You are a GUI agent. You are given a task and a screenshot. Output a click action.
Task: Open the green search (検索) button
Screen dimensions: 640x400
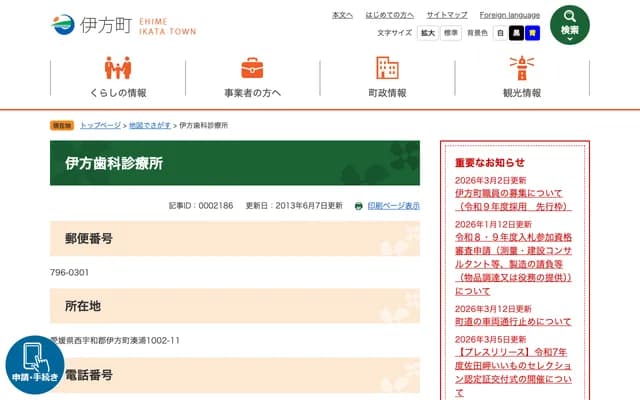[x=569, y=24]
